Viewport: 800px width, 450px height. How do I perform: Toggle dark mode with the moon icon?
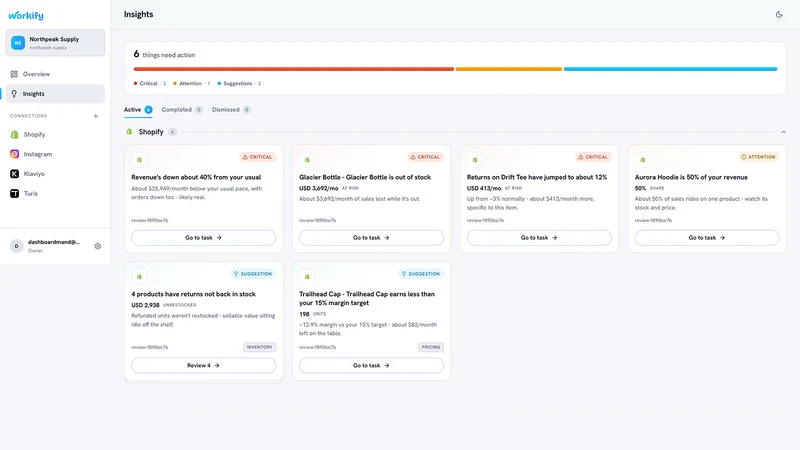pos(779,14)
